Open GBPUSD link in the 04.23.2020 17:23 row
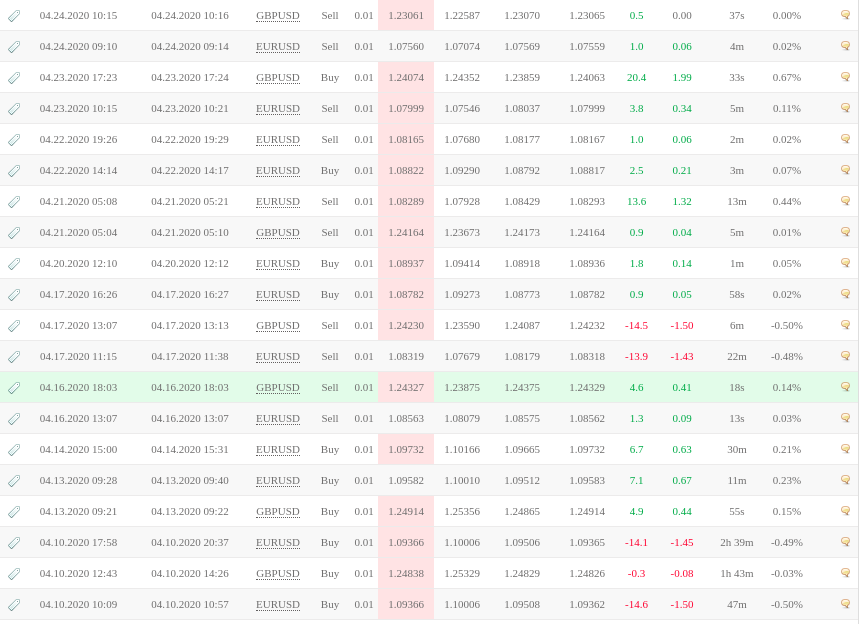This screenshot has width=859, height=624. (278, 77)
